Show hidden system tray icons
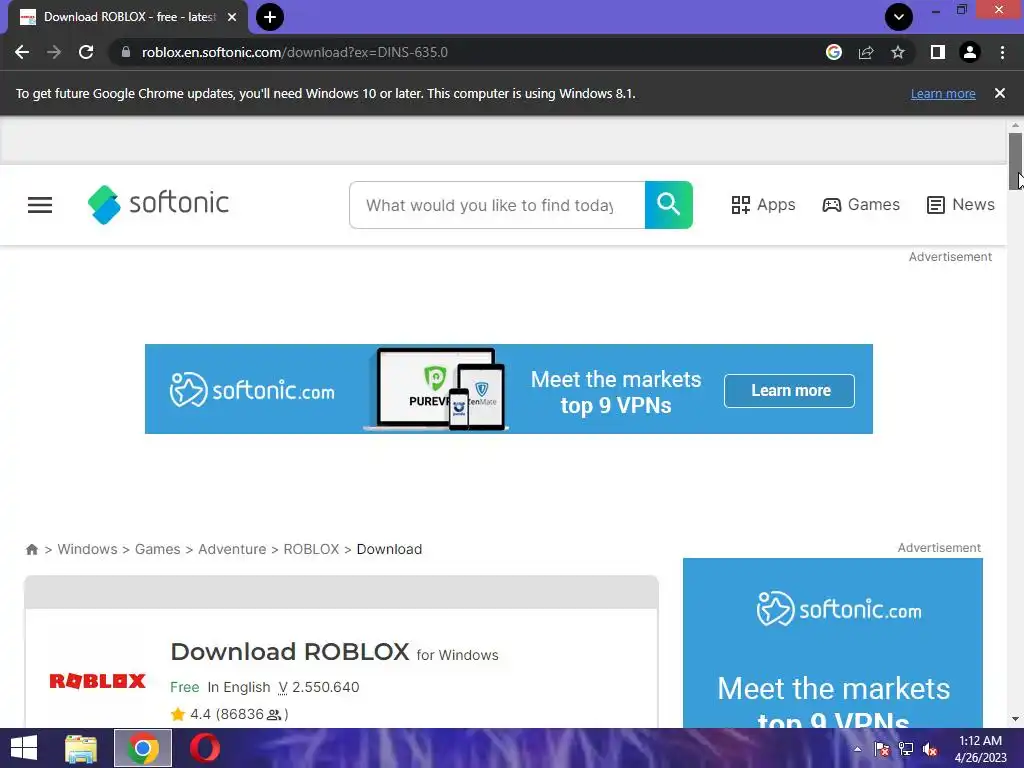Image resolution: width=1024 pixels, height=768 pixels. click(857, 749)
